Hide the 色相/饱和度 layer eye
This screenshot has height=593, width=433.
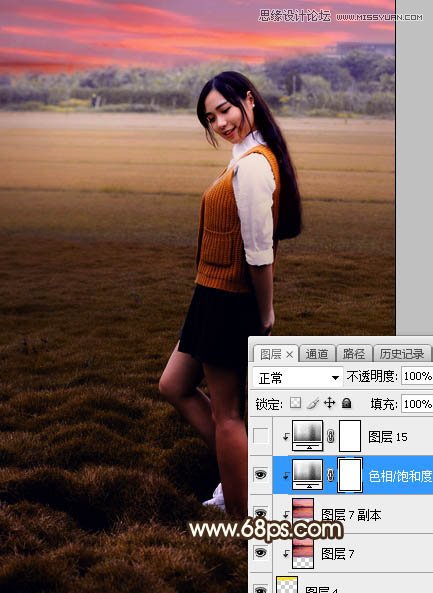(x=261, y=474)
